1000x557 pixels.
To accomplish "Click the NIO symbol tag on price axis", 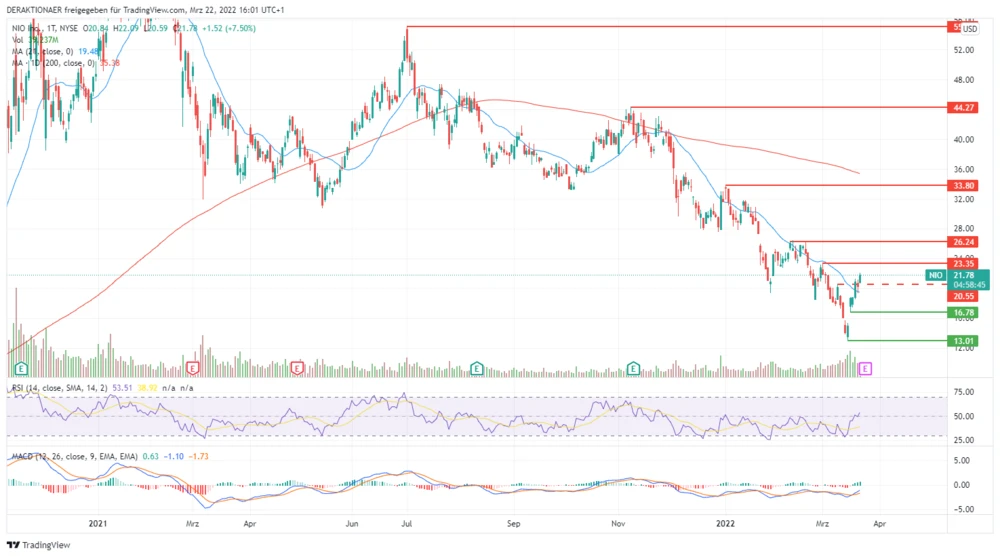I will (x=935, y=274).
